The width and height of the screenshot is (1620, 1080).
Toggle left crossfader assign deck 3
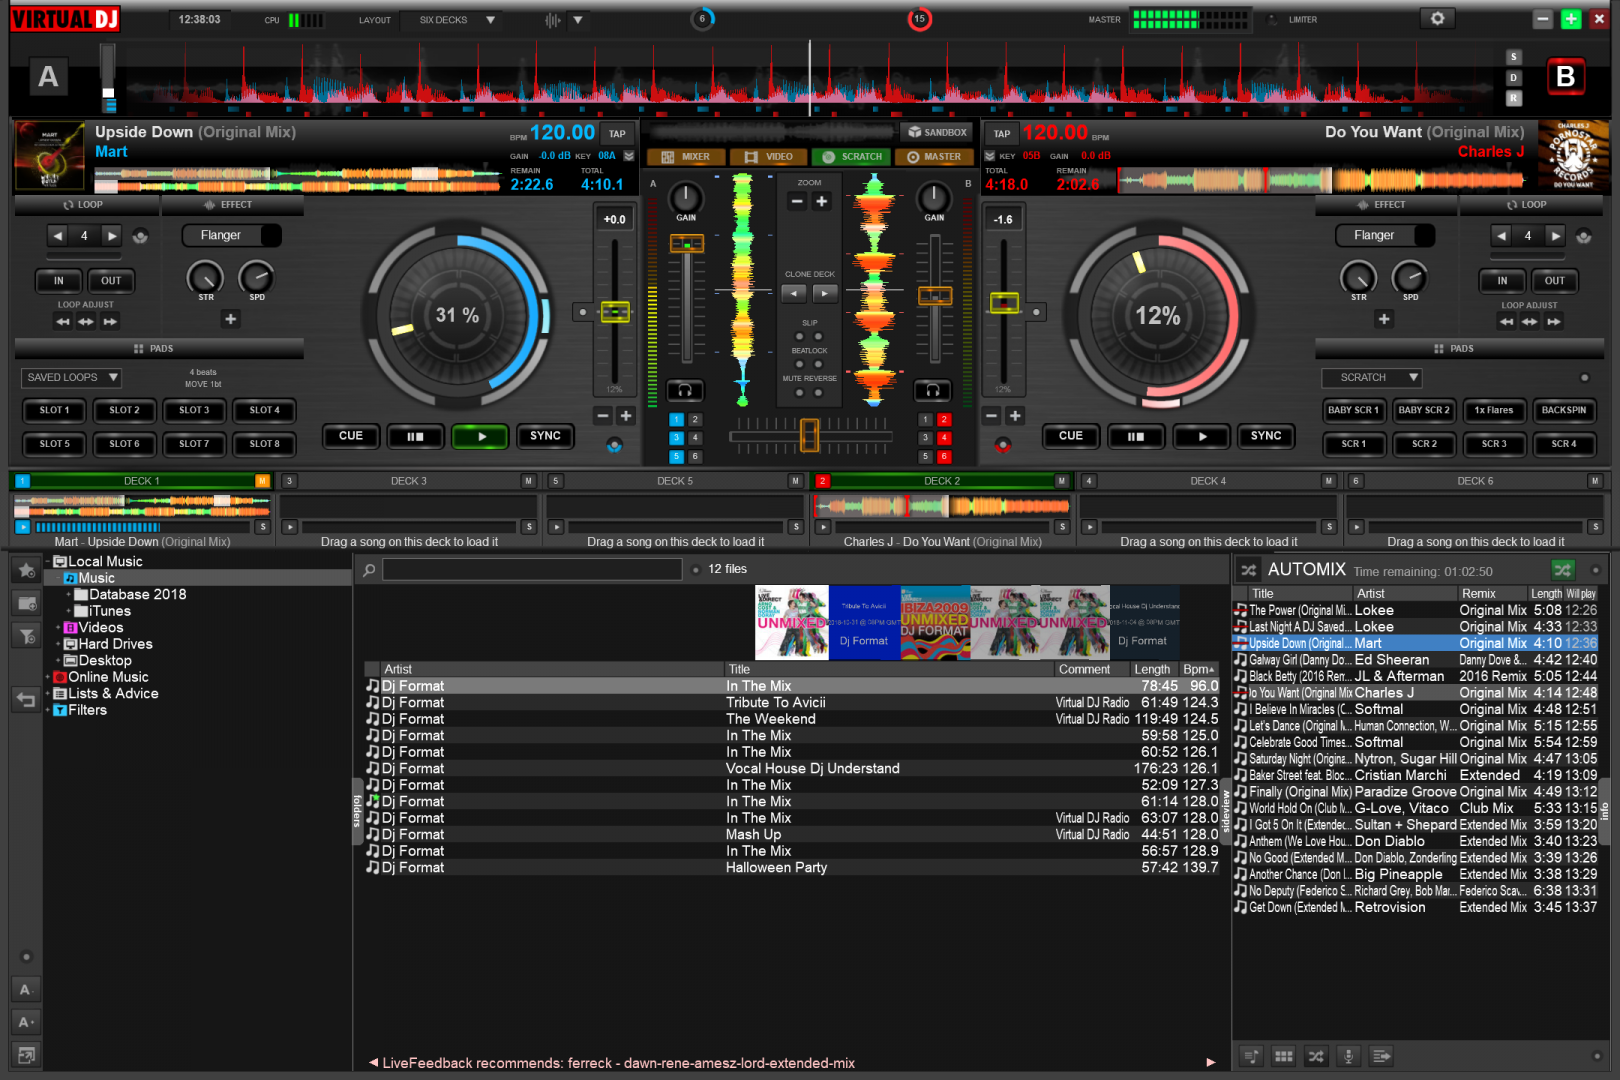click(676, 438)
